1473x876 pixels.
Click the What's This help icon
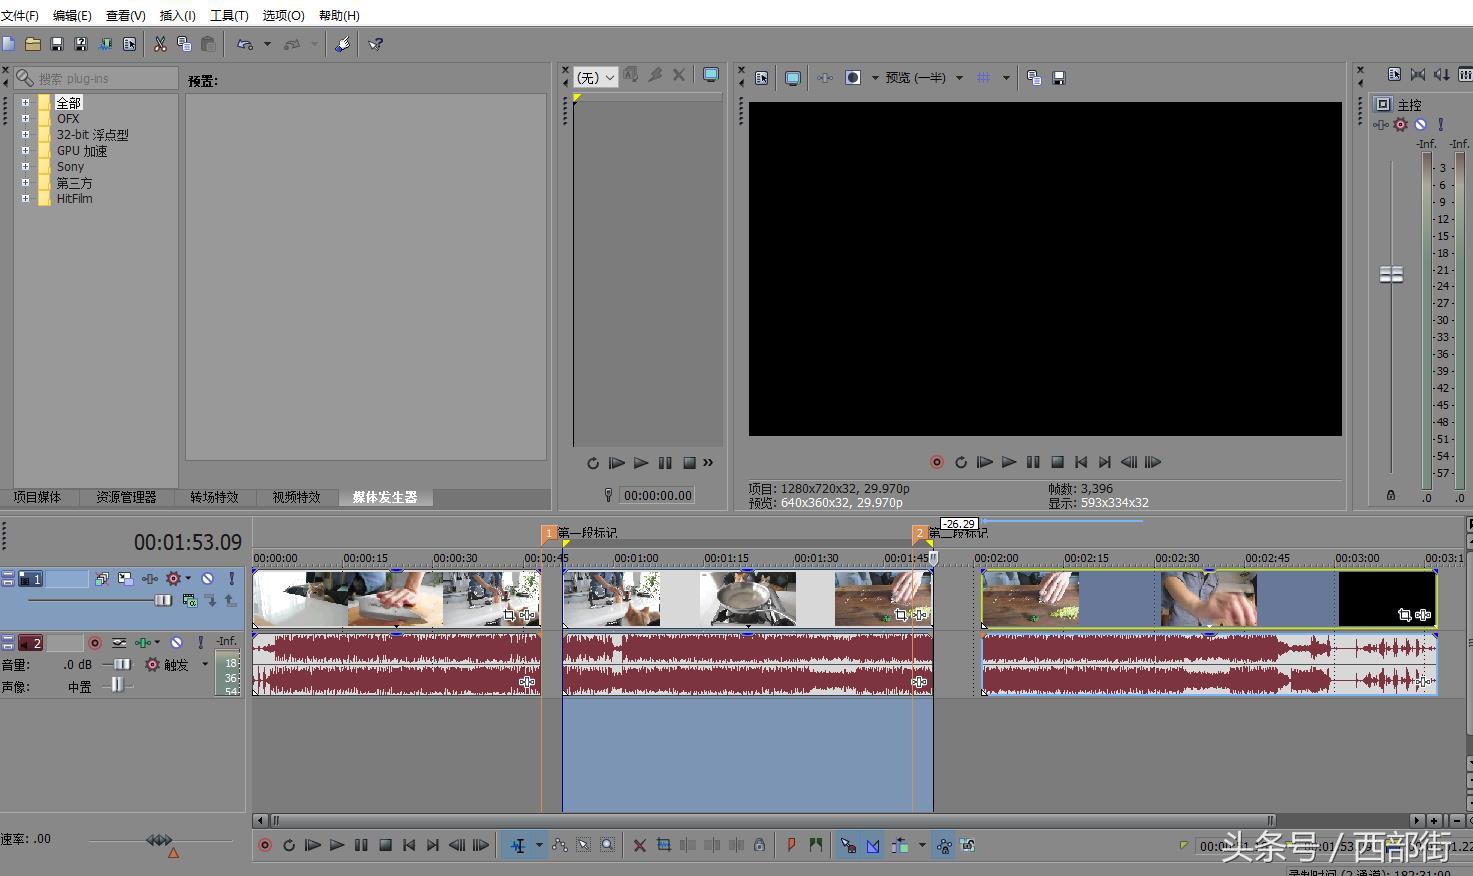(376, 44)
